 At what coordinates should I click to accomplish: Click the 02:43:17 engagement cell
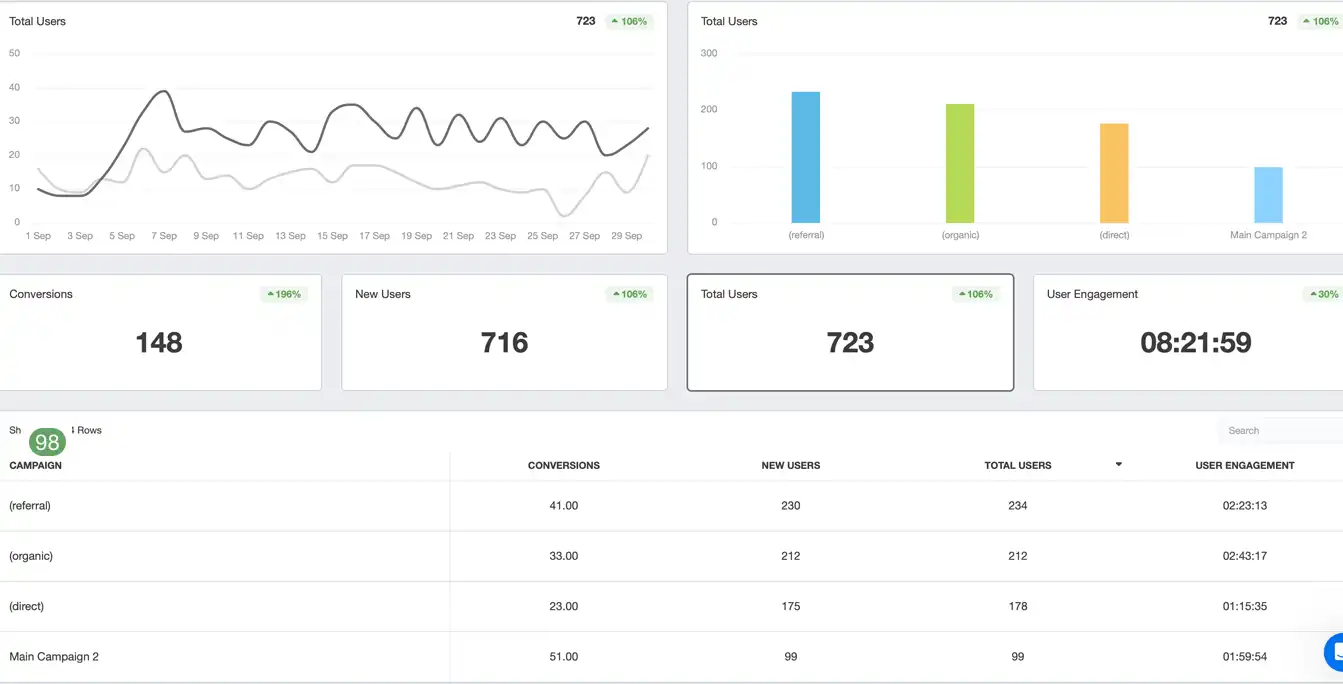(x=1245, y=556)
